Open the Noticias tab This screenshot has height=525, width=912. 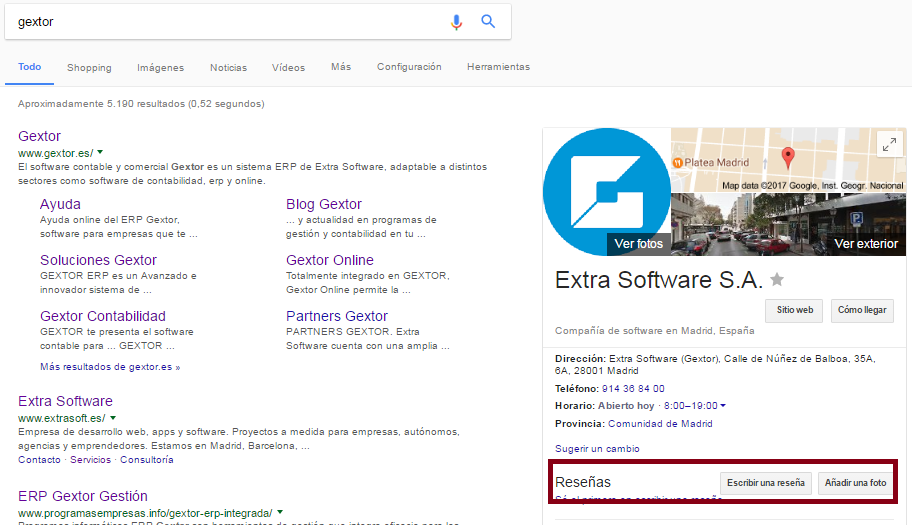(x=229, y=67)
